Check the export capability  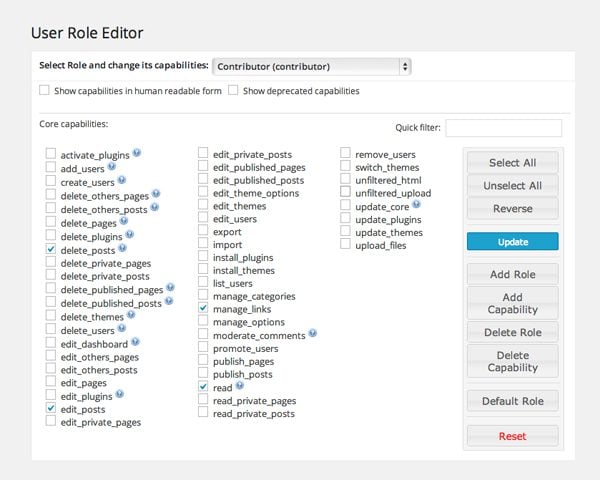(x=203, y=230)
